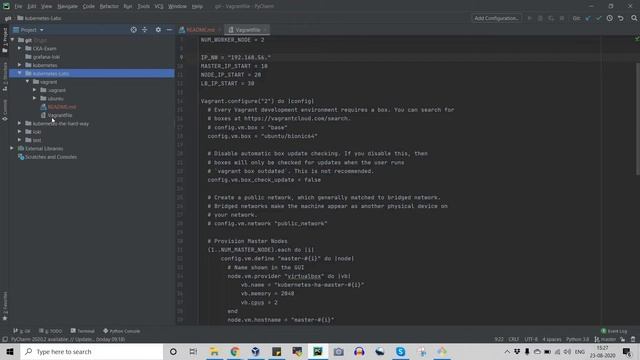640x360 pixels.
Task: Click the Run triangle in toolbar
Action: [530, 18]
